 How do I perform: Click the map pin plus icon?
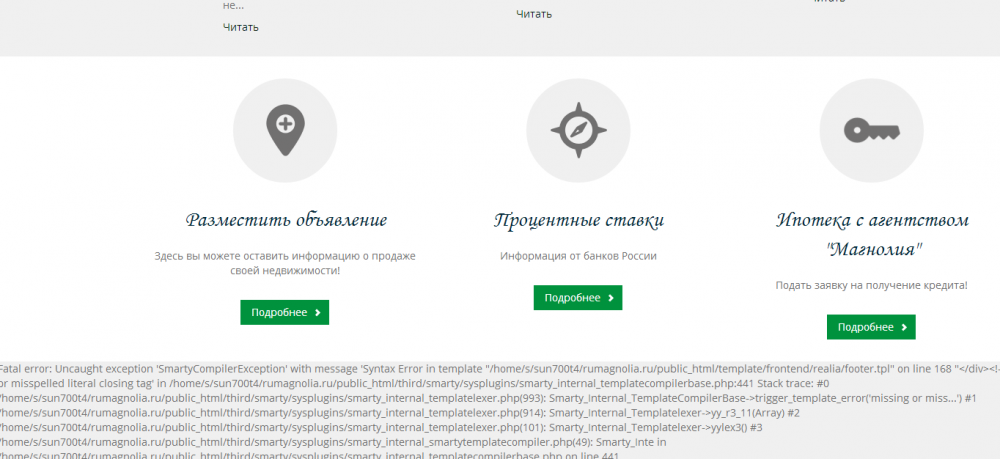click(285, 130)
